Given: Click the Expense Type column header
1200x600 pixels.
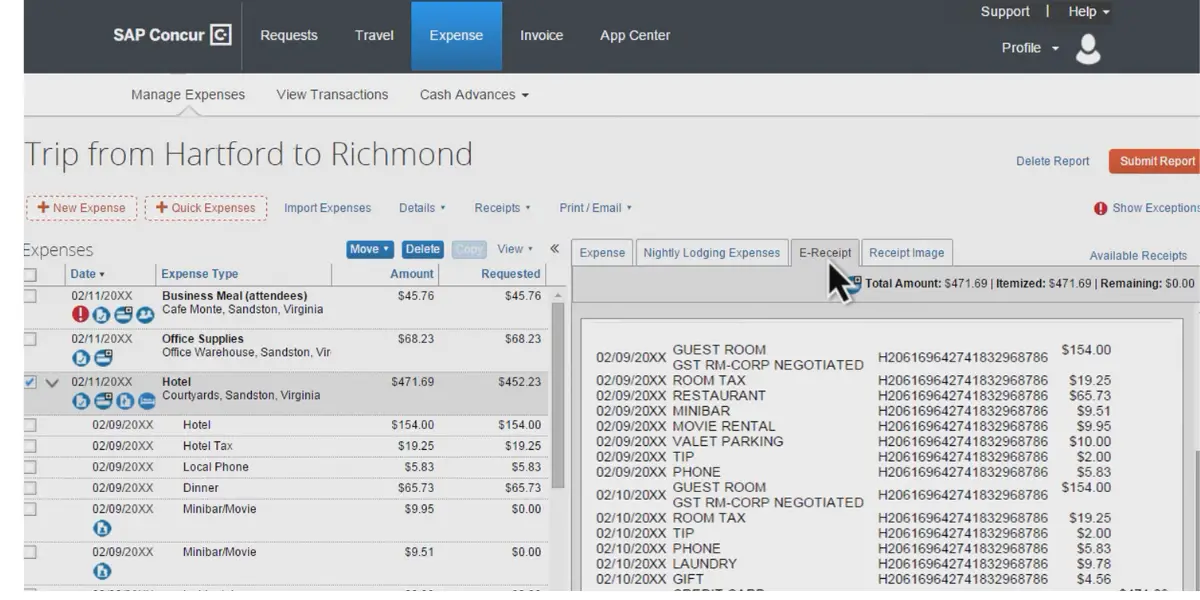Looking at the screenshot, I should point(200,274).
